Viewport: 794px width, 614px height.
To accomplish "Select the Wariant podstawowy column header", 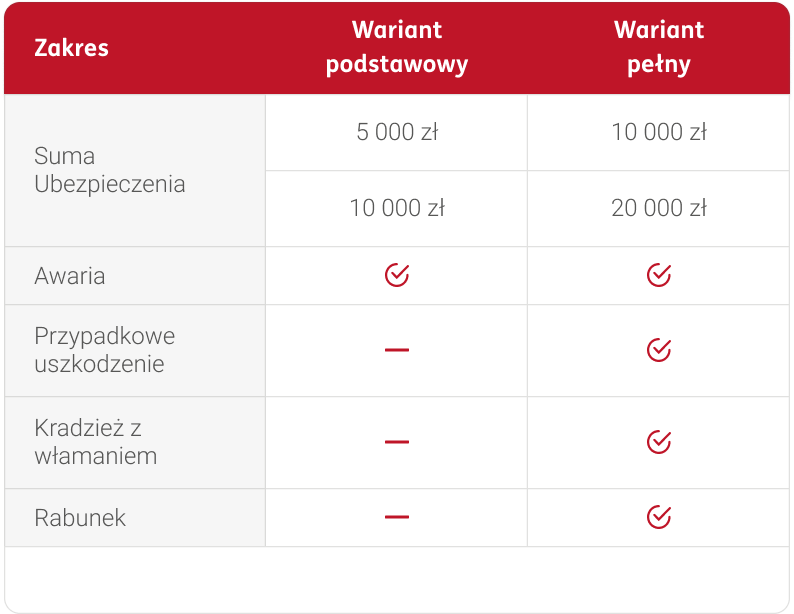I will [x=397, y=47].
